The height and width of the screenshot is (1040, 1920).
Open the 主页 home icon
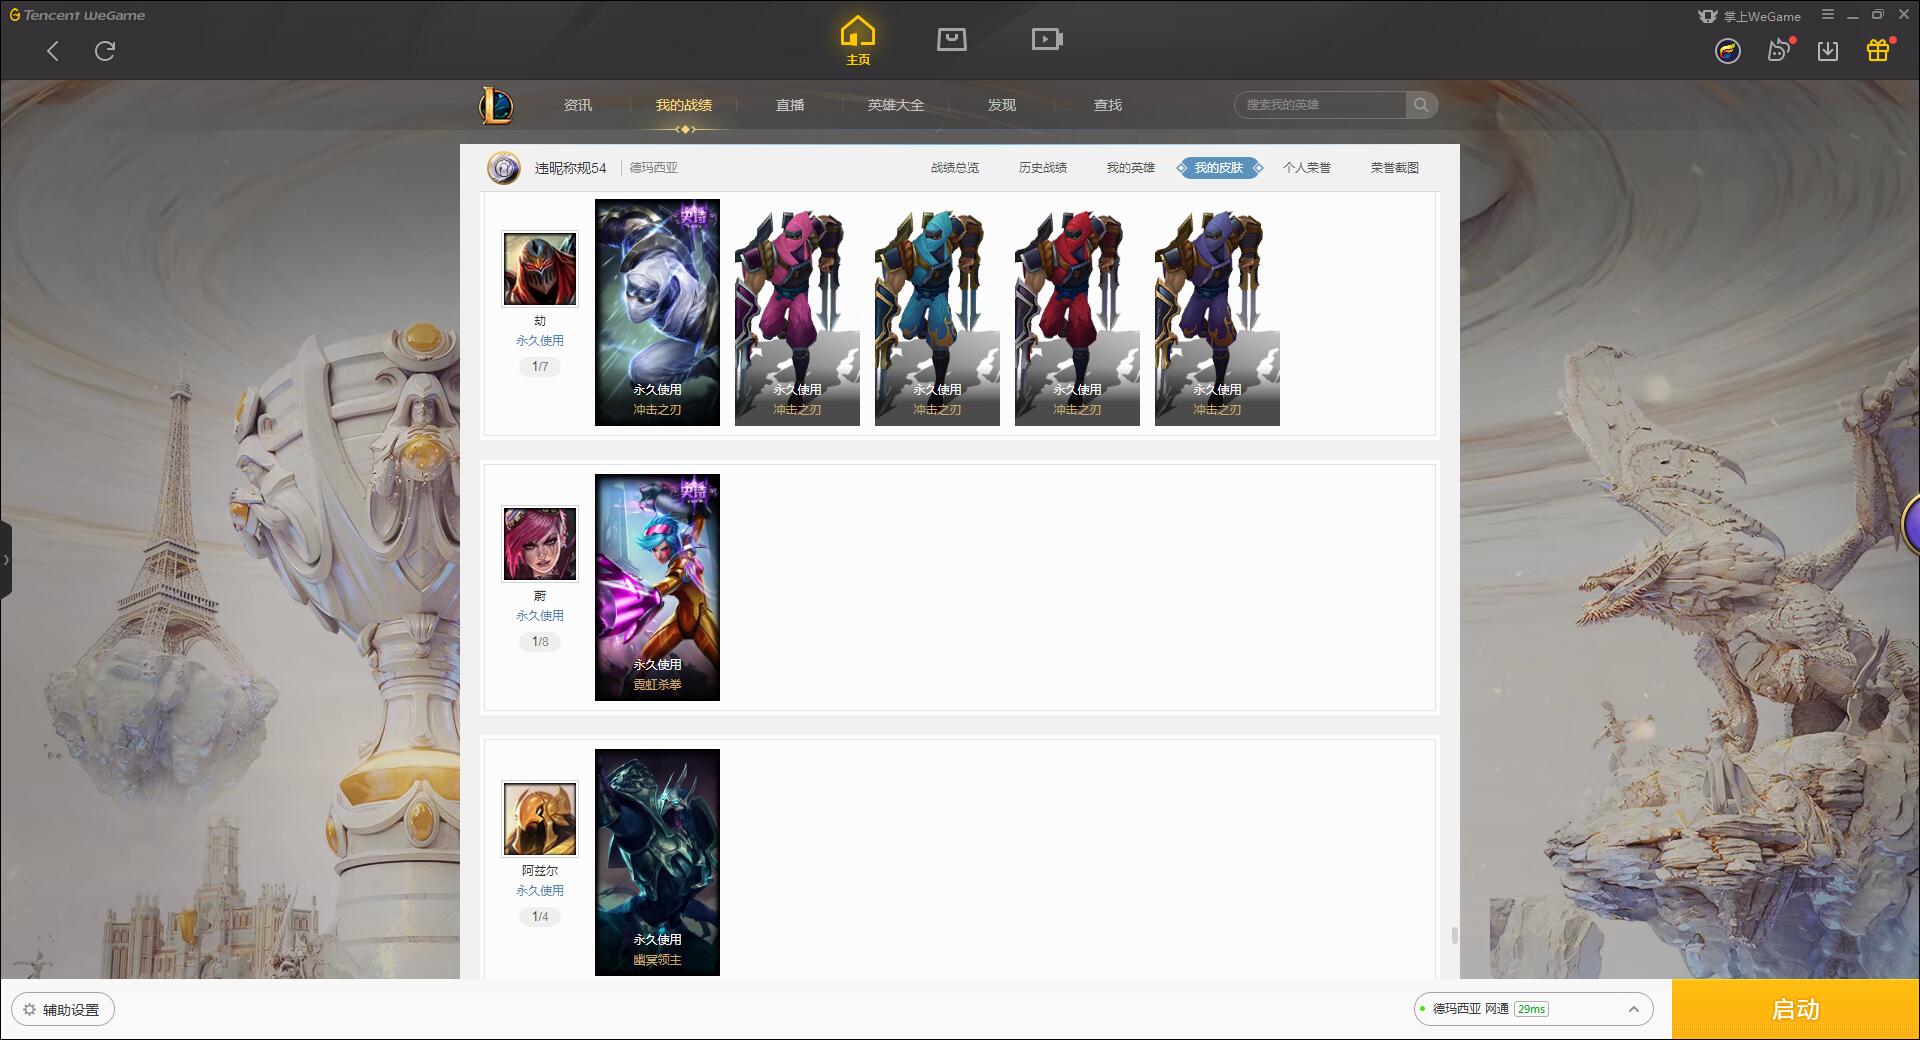tap(857, 40)
